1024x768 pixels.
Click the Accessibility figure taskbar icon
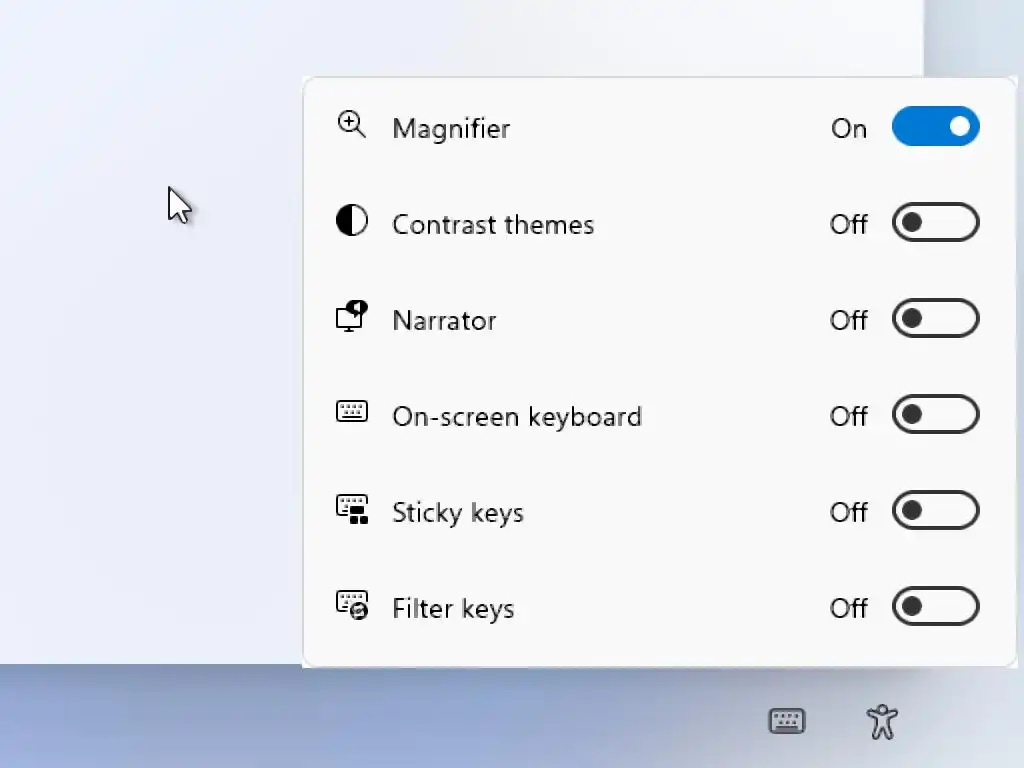(x=881, y=720)
